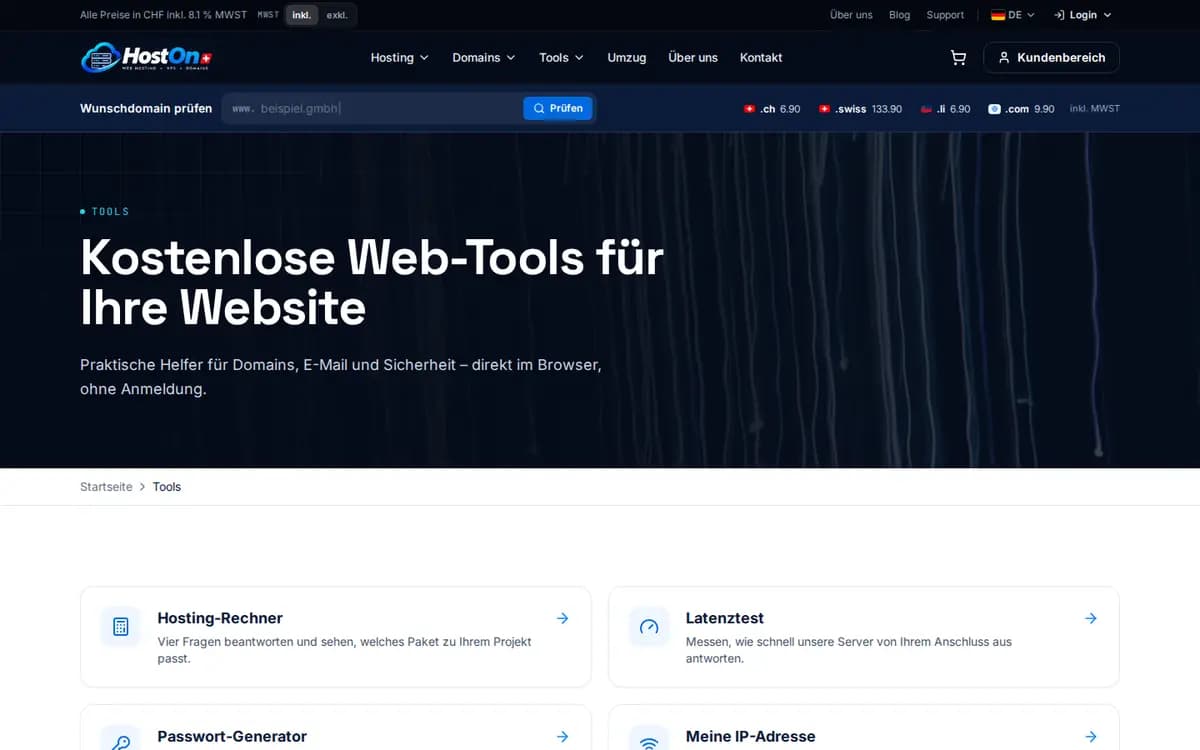
Task: Open the Passwort-Generator tool title
Action: pyautogui.click(x=232, y=737)
